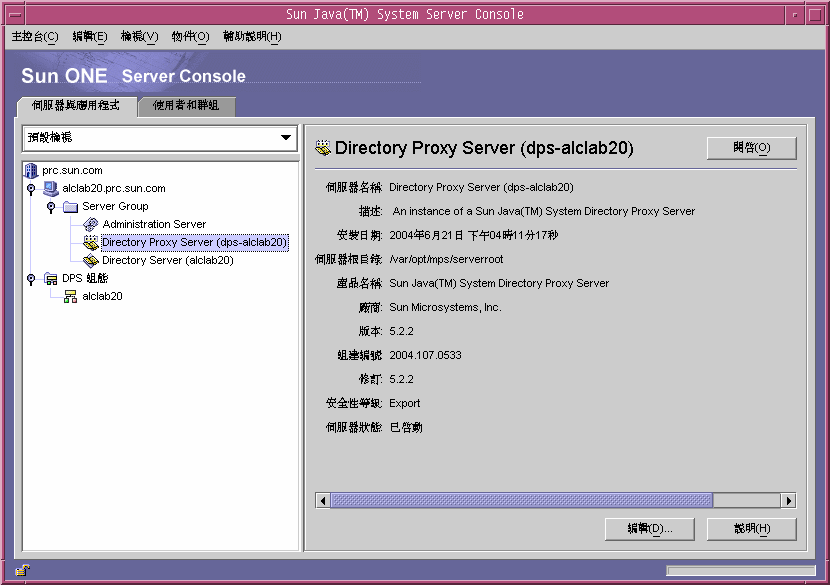Select the Administration Server icon in the tree
Image resolution: width=830 pixels, height=585 pixels.
(x=91, y=224)
